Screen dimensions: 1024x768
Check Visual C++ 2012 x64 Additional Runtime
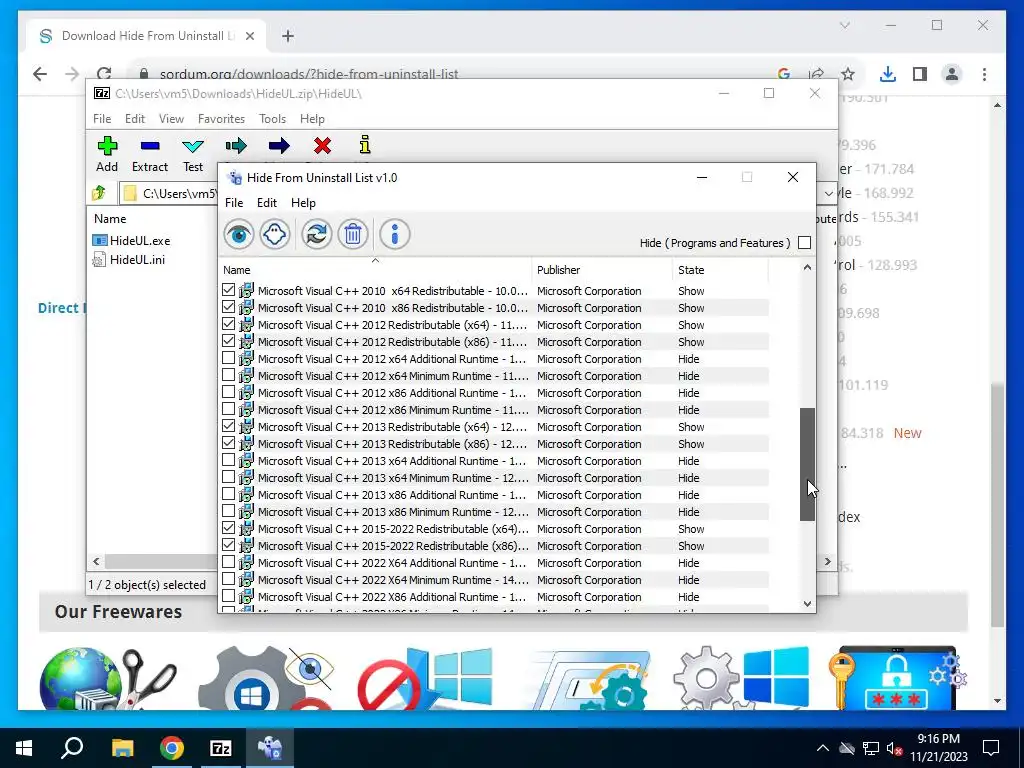[x=228, y=358]
